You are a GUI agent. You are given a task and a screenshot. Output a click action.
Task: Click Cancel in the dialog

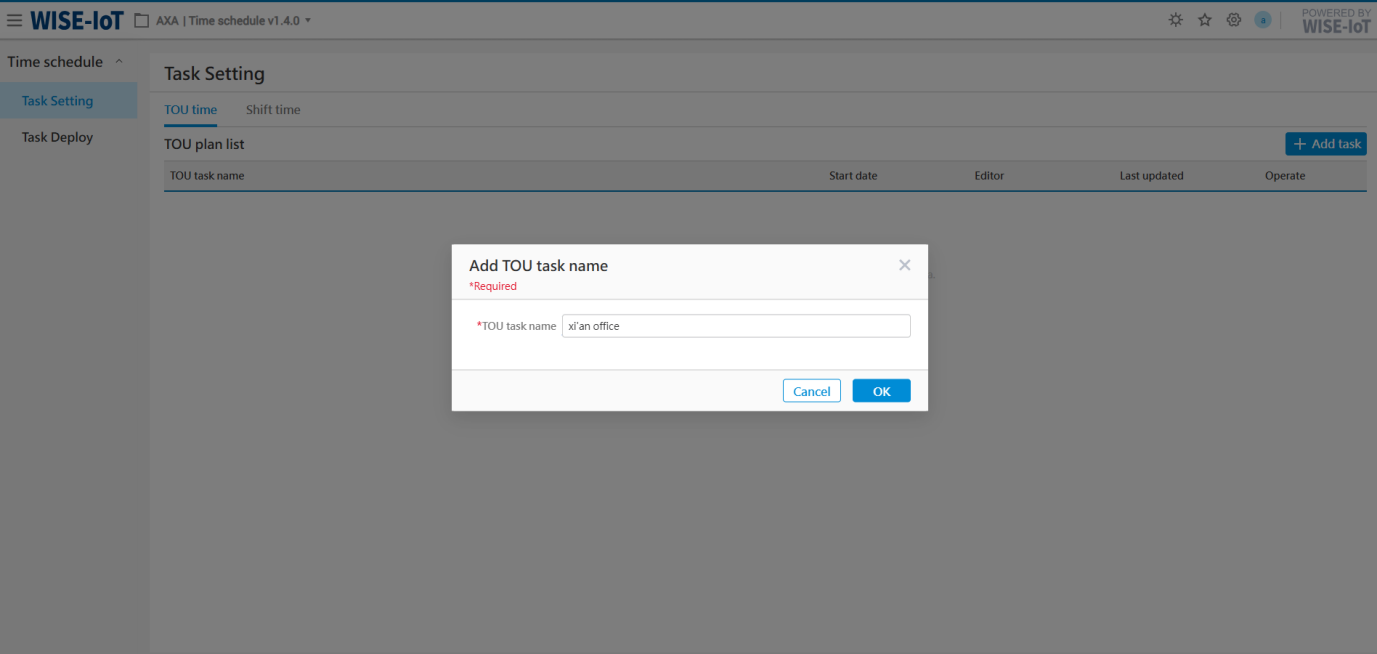pyautogui.click(x=811, y=391)
